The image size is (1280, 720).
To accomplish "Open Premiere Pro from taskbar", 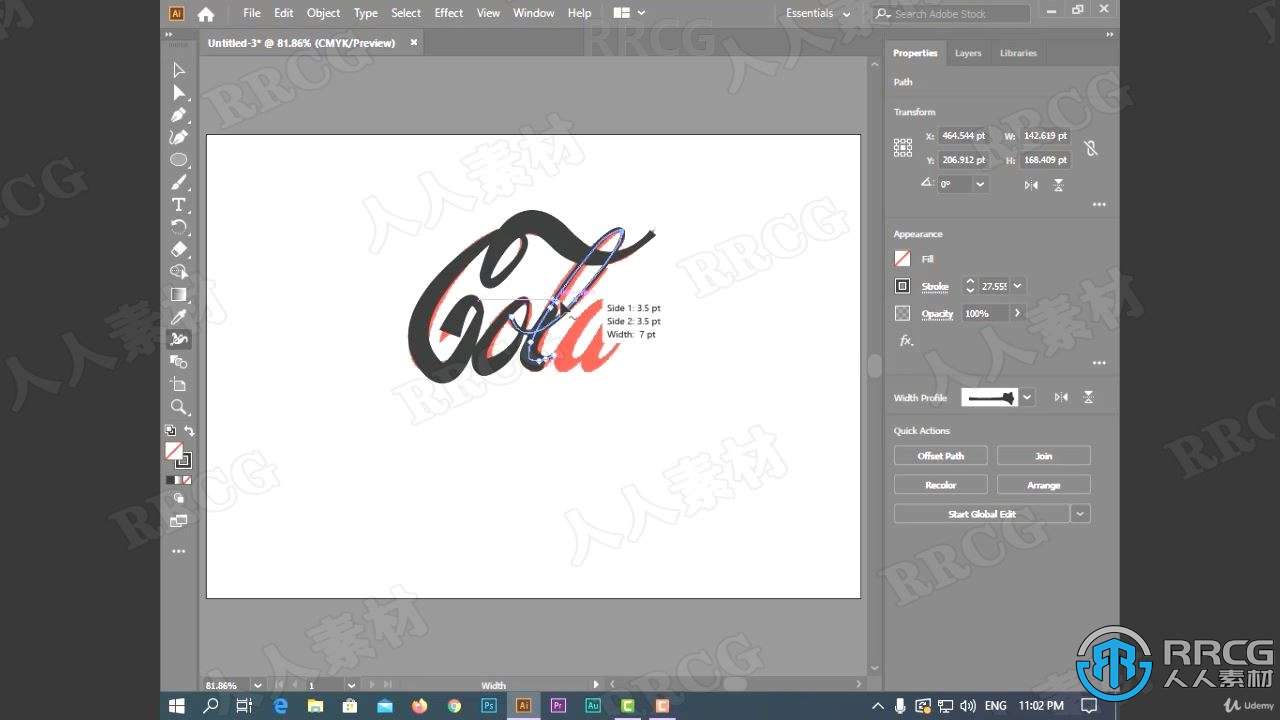I will [x=558, y=705].
